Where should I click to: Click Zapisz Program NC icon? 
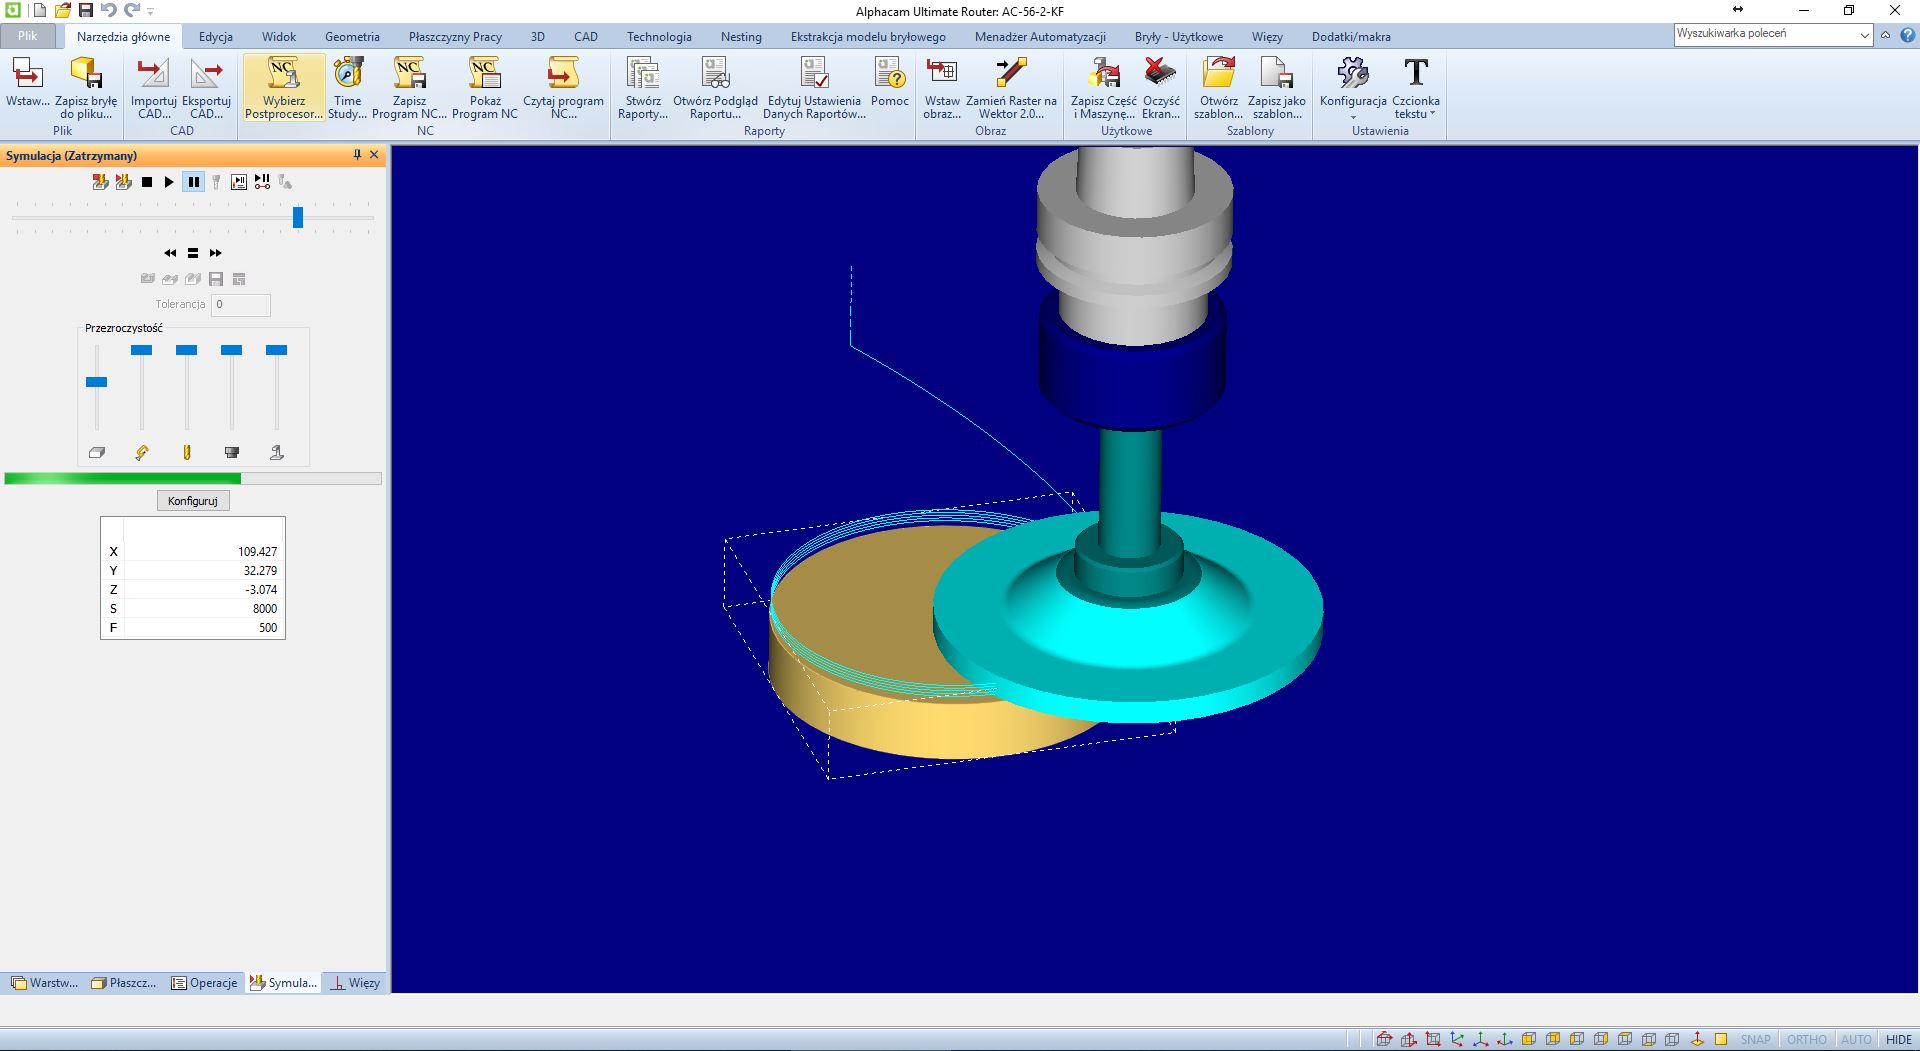(409, 88)
